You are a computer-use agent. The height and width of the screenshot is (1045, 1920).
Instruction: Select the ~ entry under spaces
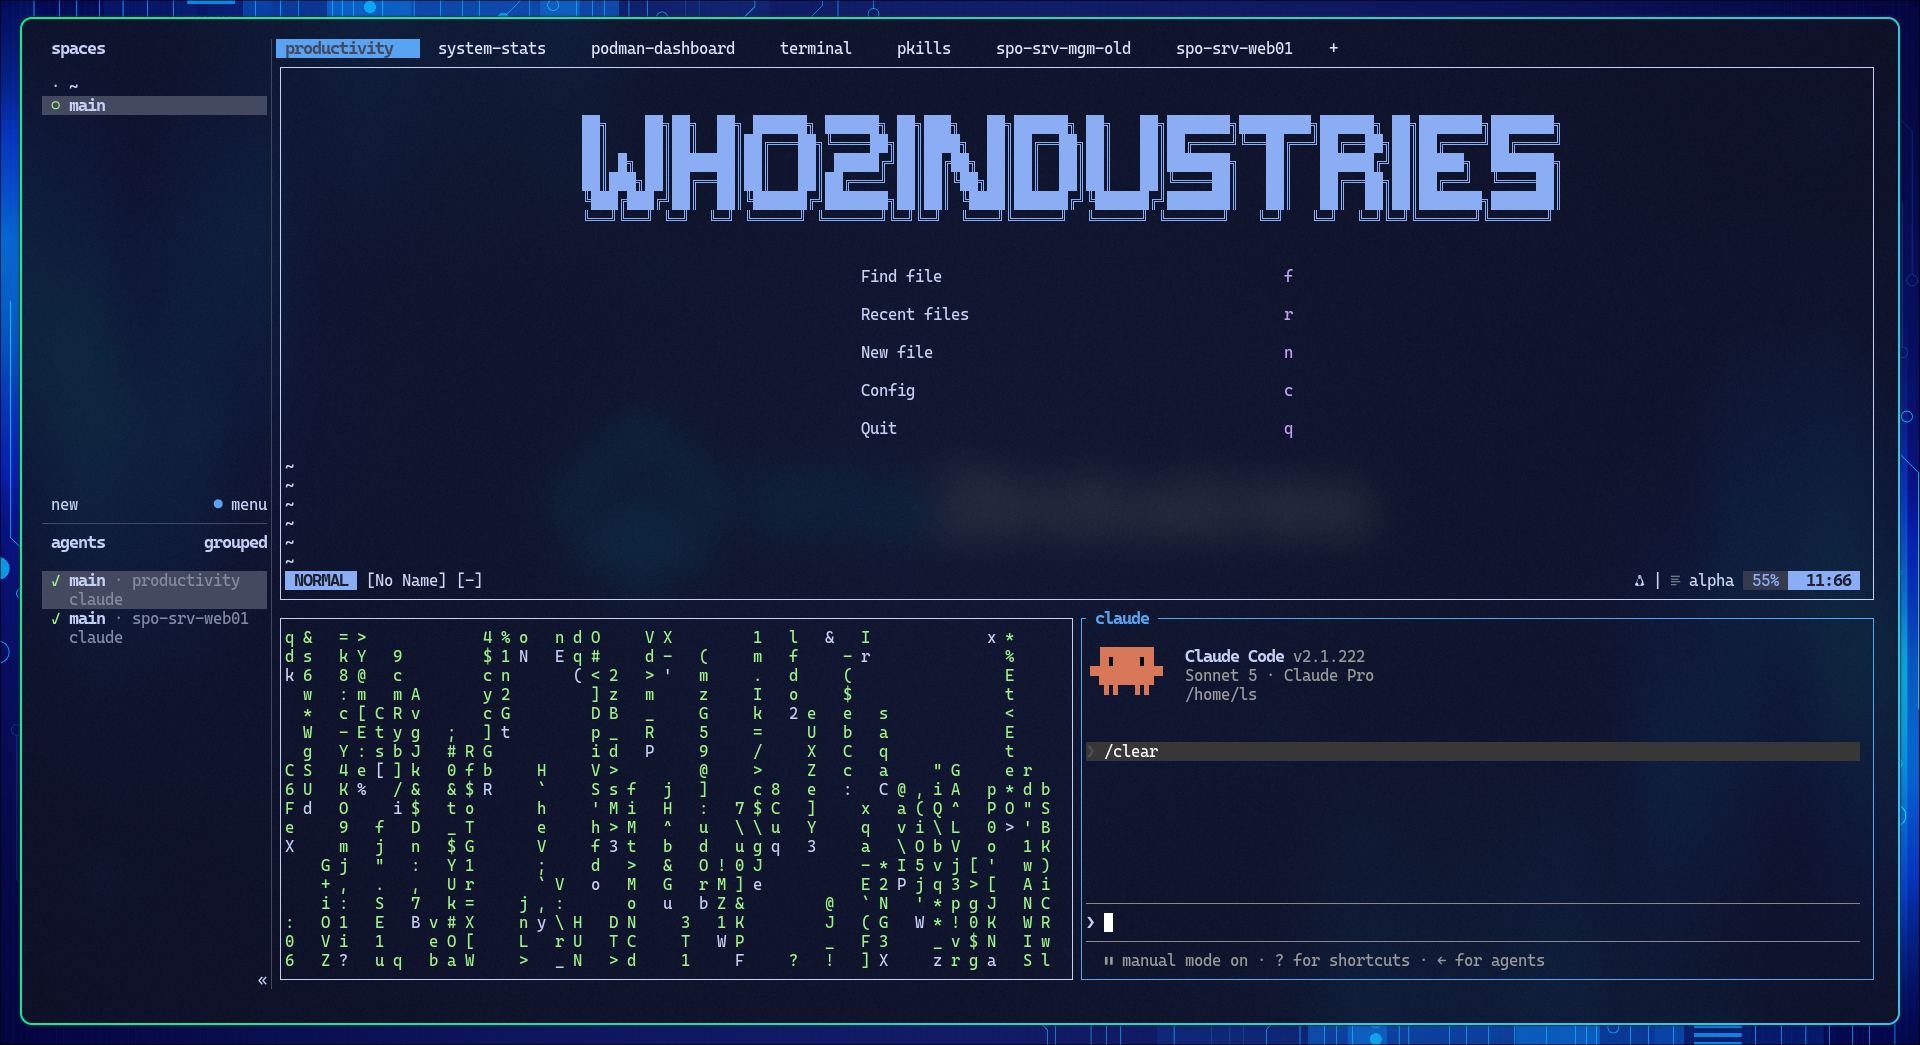(x=73, y=86)
